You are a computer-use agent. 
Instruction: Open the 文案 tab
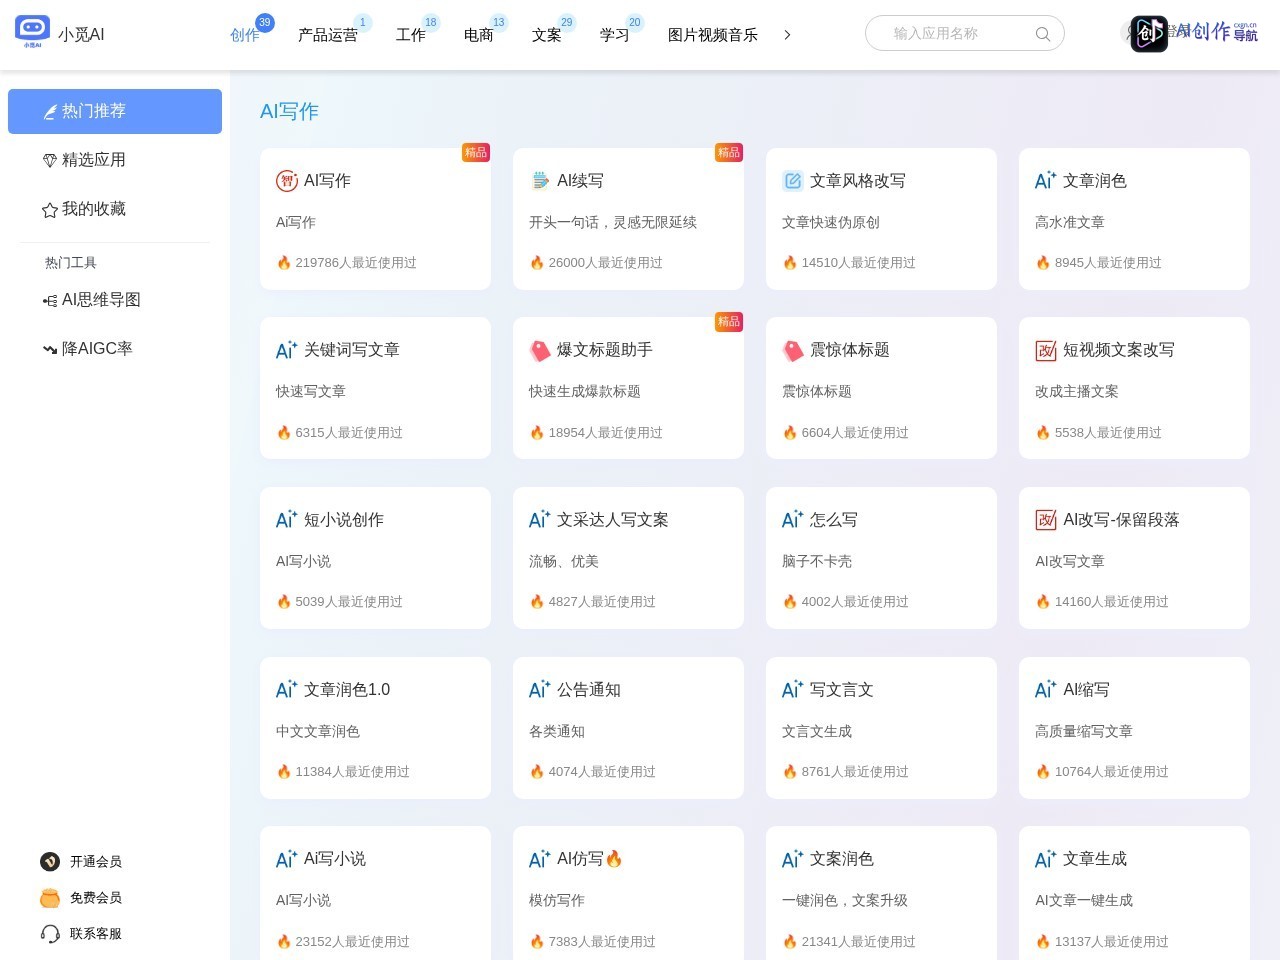pyautogui.click(x=547, y=35)
